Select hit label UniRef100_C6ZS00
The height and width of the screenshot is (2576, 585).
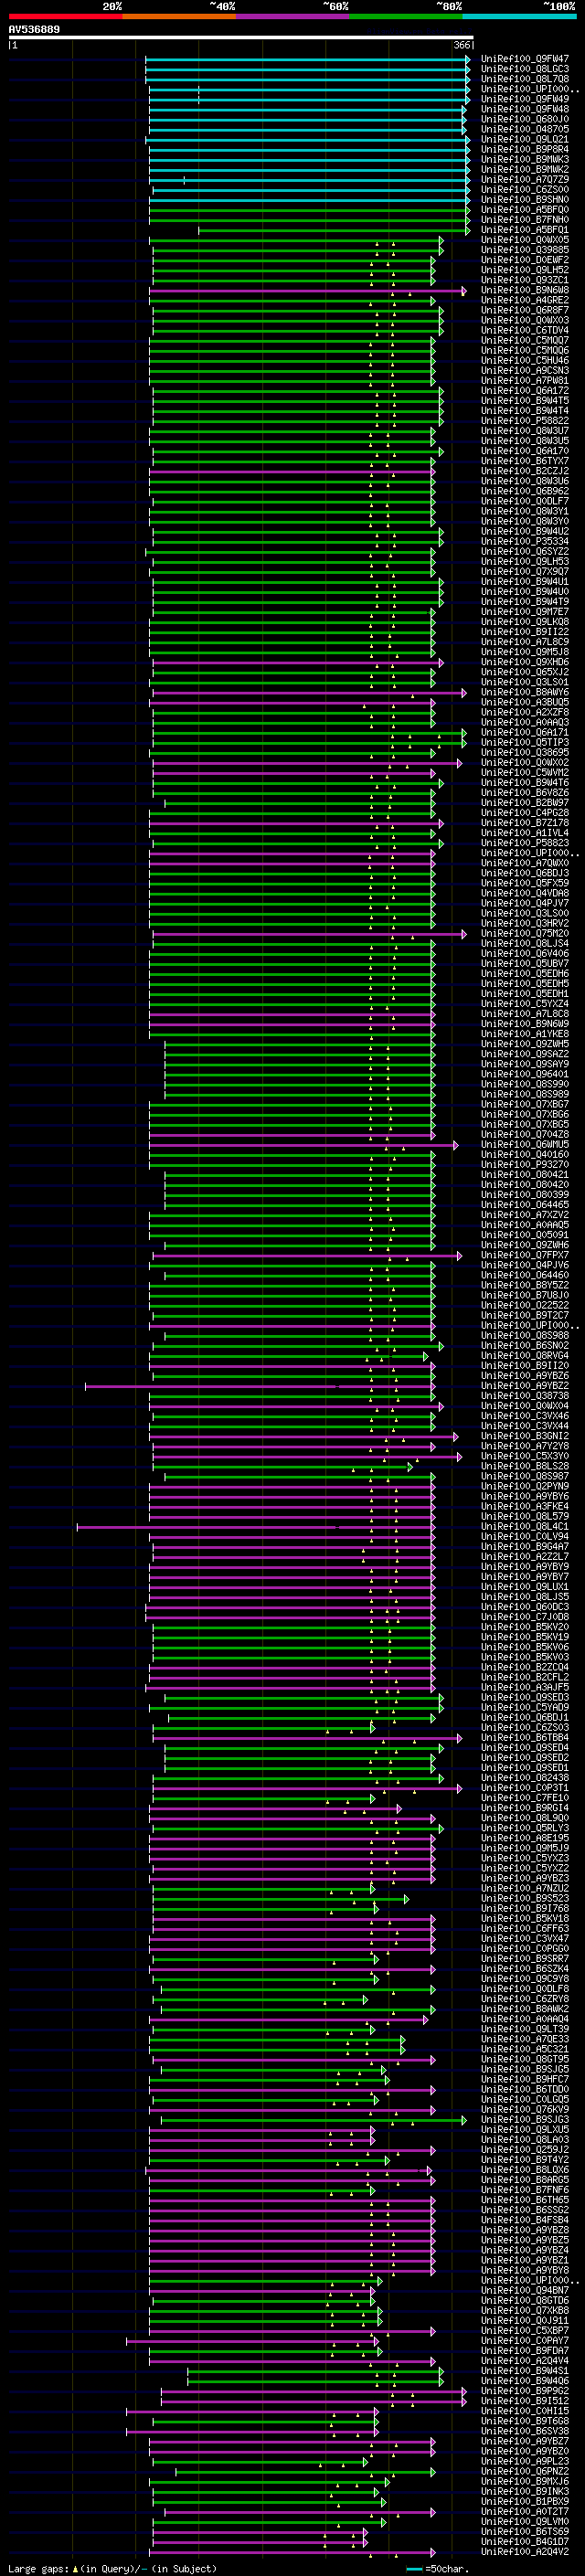coord(525,190)
